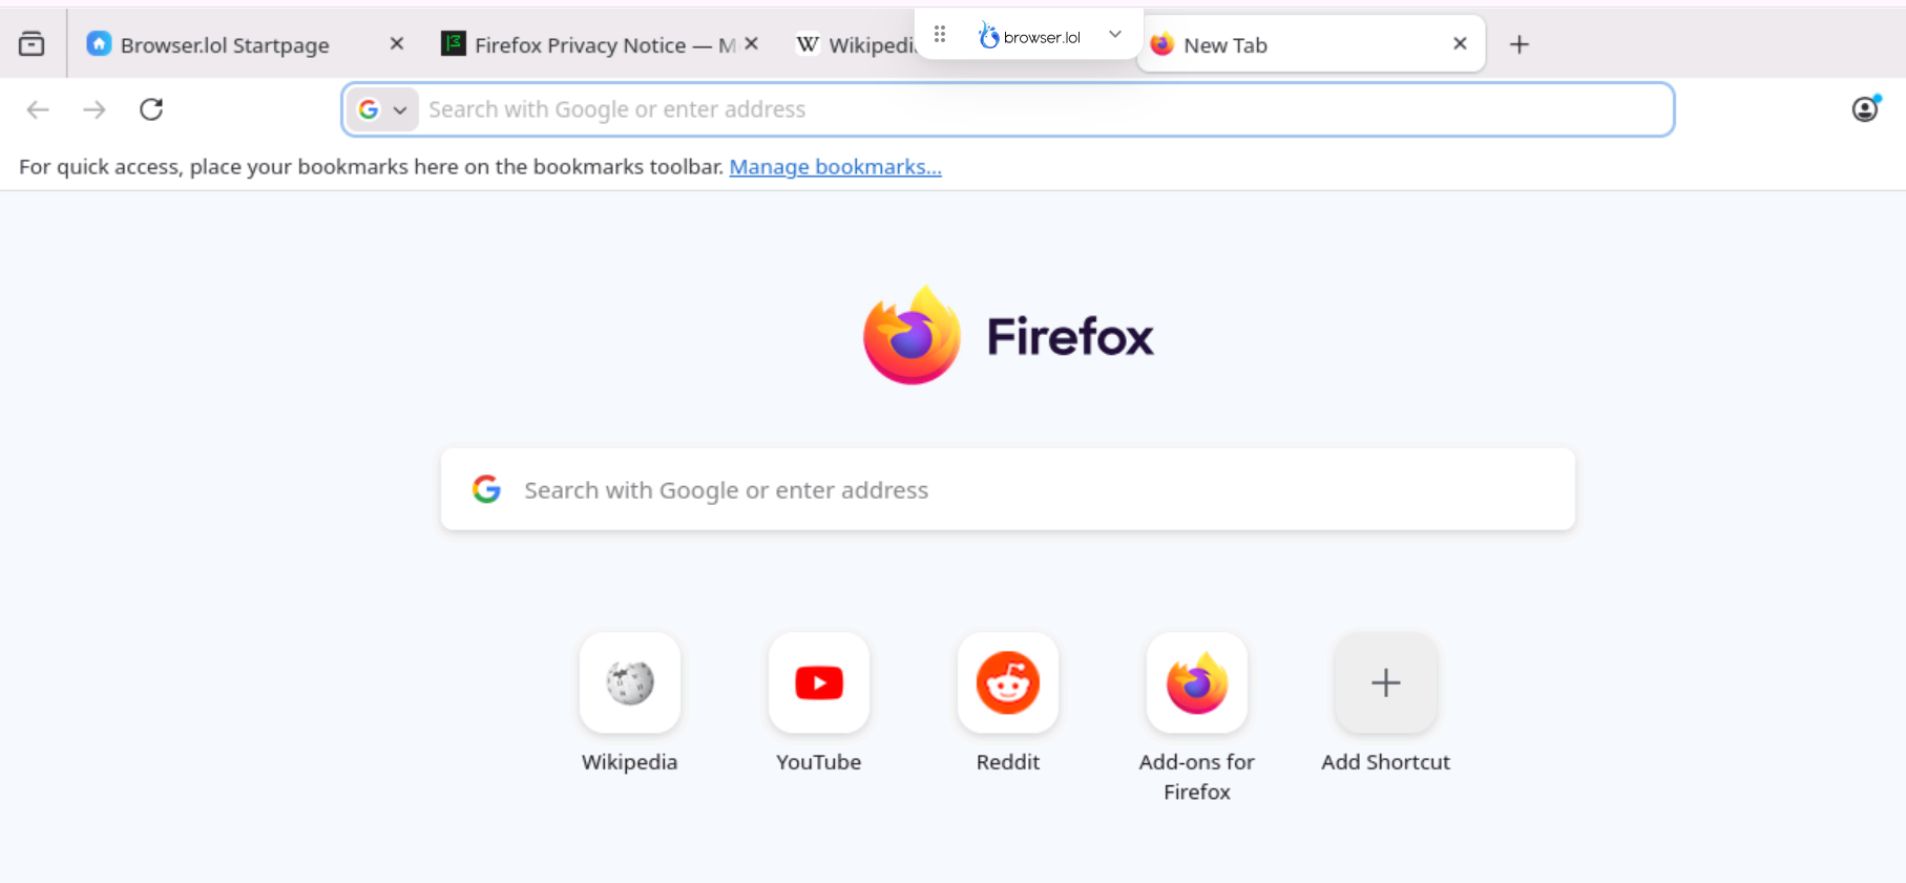Open the account profile icon
Screen dimensions: 1906x883
pyautogui.click(x=1866, y=109)
